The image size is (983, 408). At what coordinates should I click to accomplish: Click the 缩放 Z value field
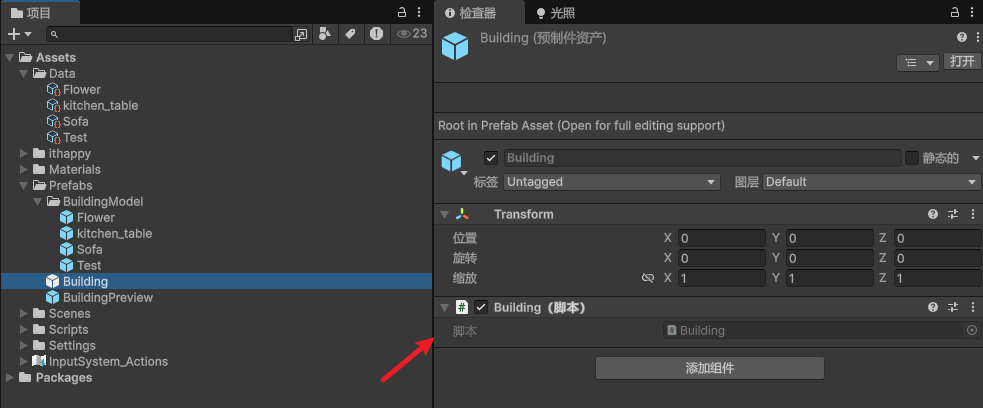938,278
